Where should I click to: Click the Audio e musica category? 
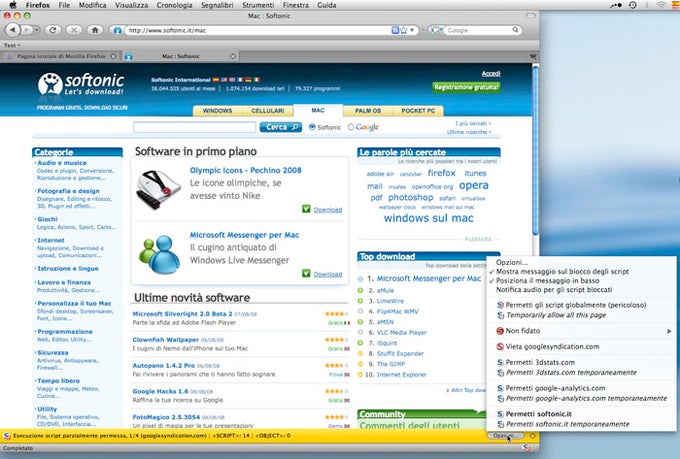pos(62,163)
